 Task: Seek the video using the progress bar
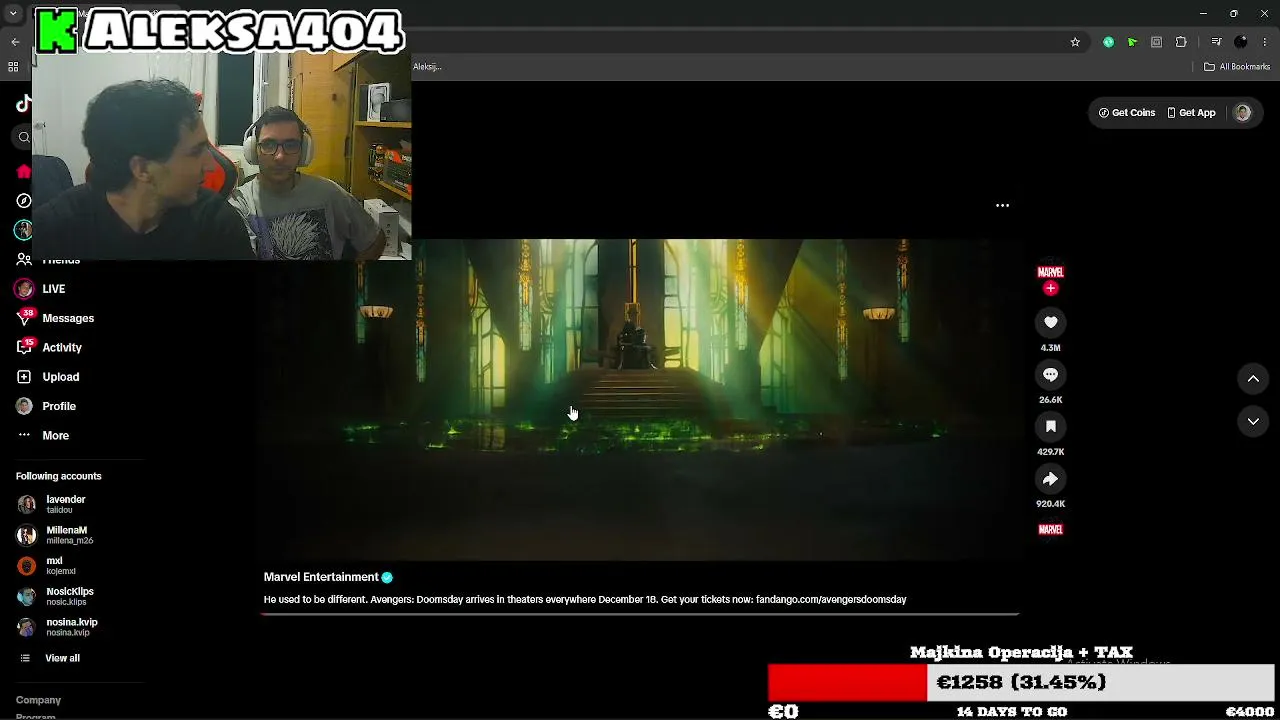coord(640,613)
